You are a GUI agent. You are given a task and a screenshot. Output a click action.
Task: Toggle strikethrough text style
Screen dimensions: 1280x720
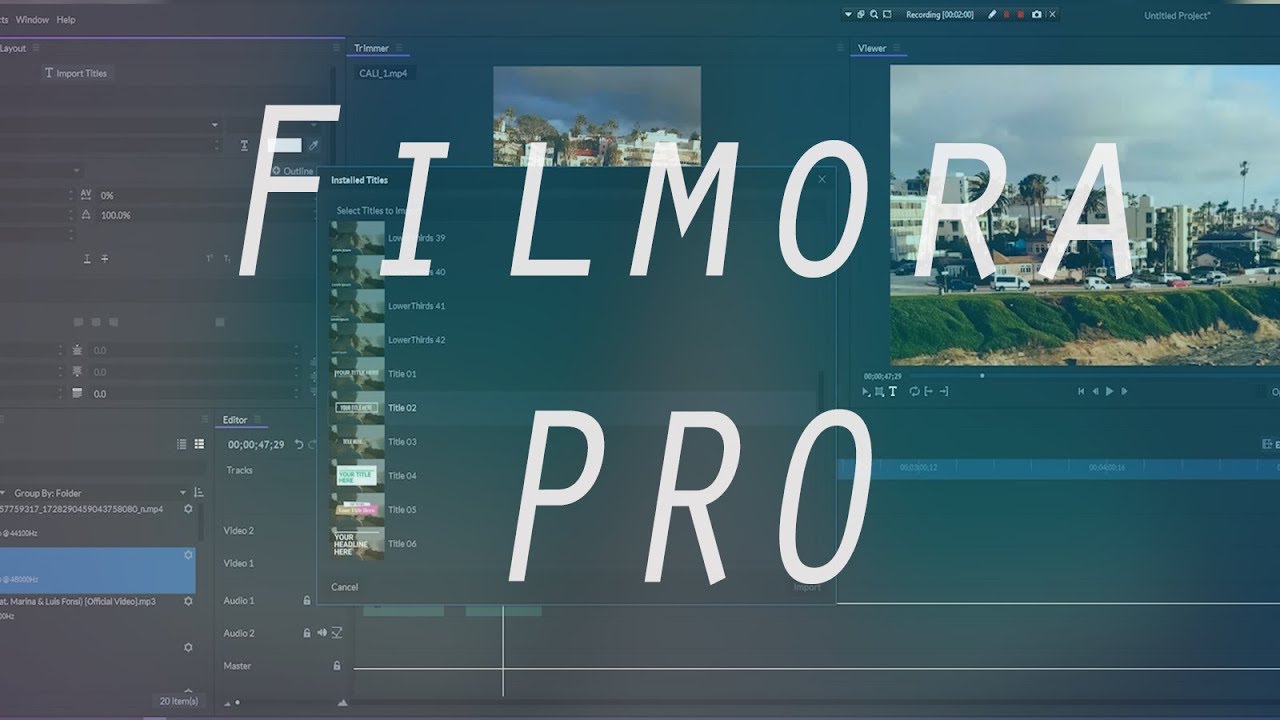click(105, 259)
